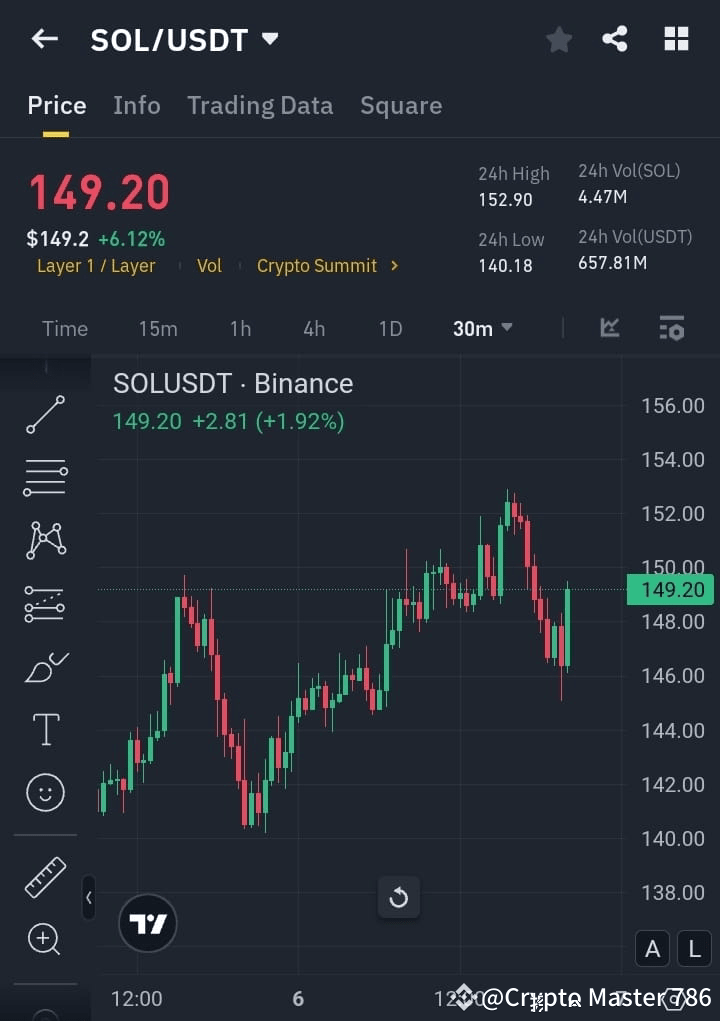Pick the brush drawing tool
Viewport: 720px width, 1021px height.
(44, 666)
